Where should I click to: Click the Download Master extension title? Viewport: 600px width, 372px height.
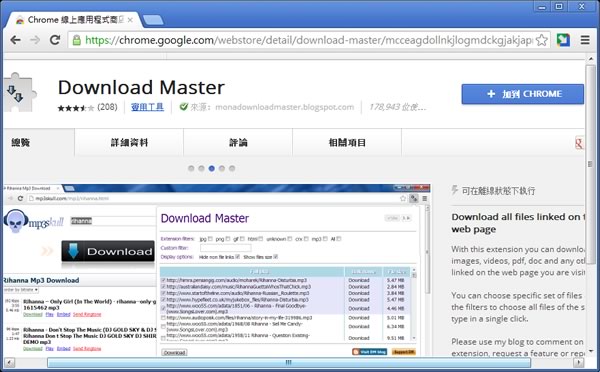pyautogui.click(x=141, y=87)
